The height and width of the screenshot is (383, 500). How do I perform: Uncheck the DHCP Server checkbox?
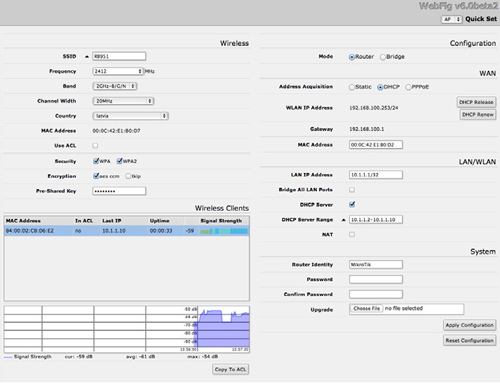click(352, 204)
